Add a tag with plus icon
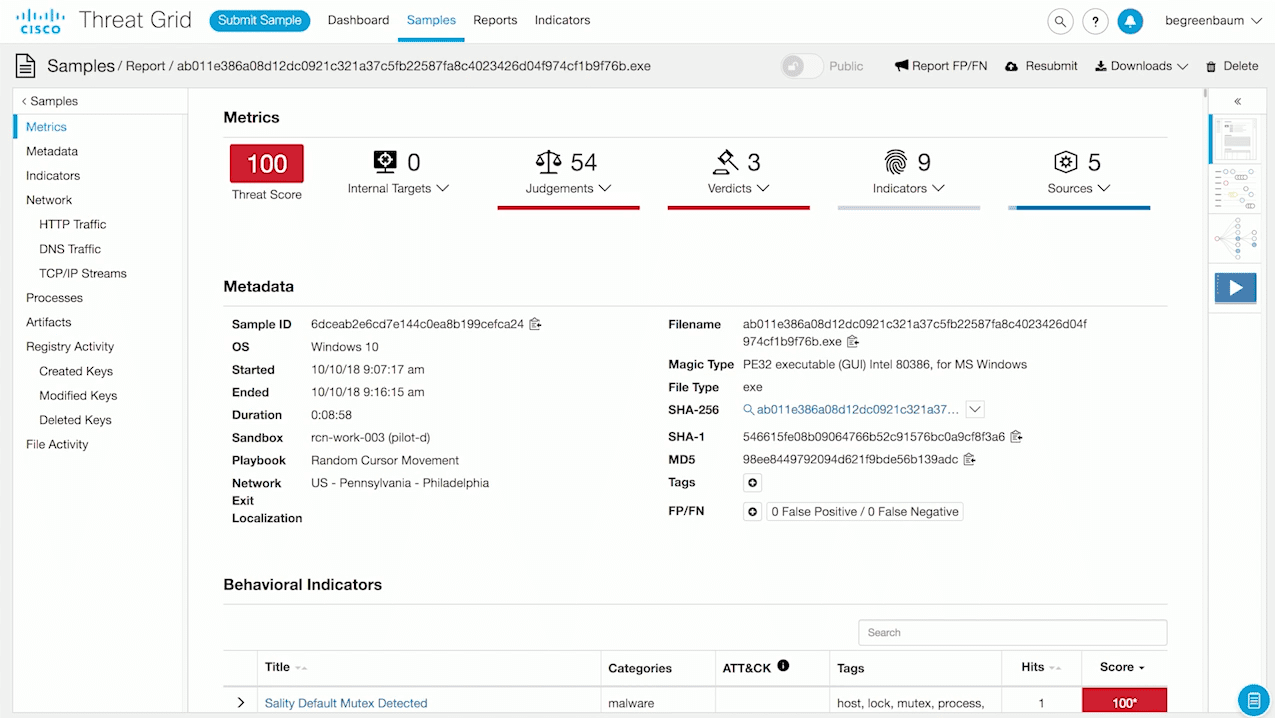Image resolution: width=1275 pixels, height=718 pixels. [x=753, y=483]
